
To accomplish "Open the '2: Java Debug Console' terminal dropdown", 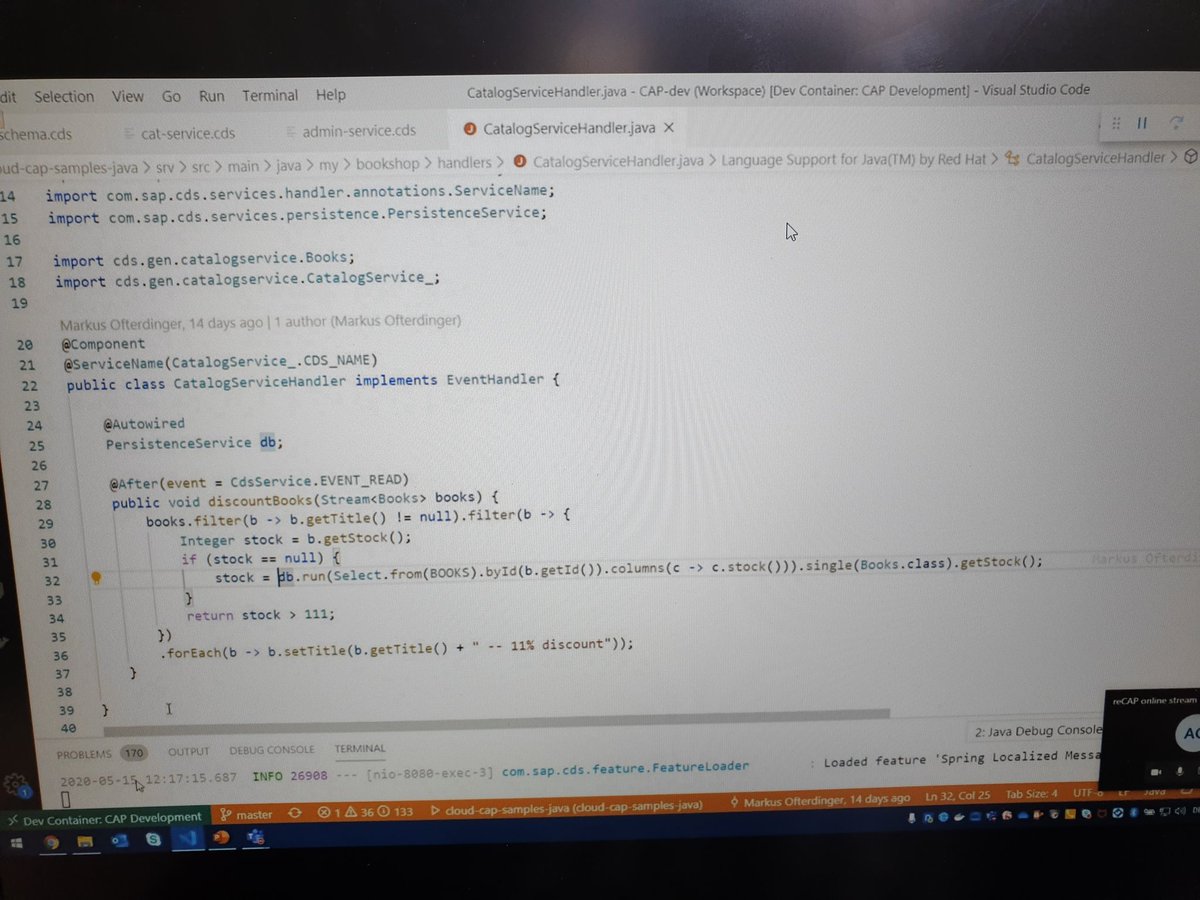I will pyautogui.click(x=1036, y=731).
